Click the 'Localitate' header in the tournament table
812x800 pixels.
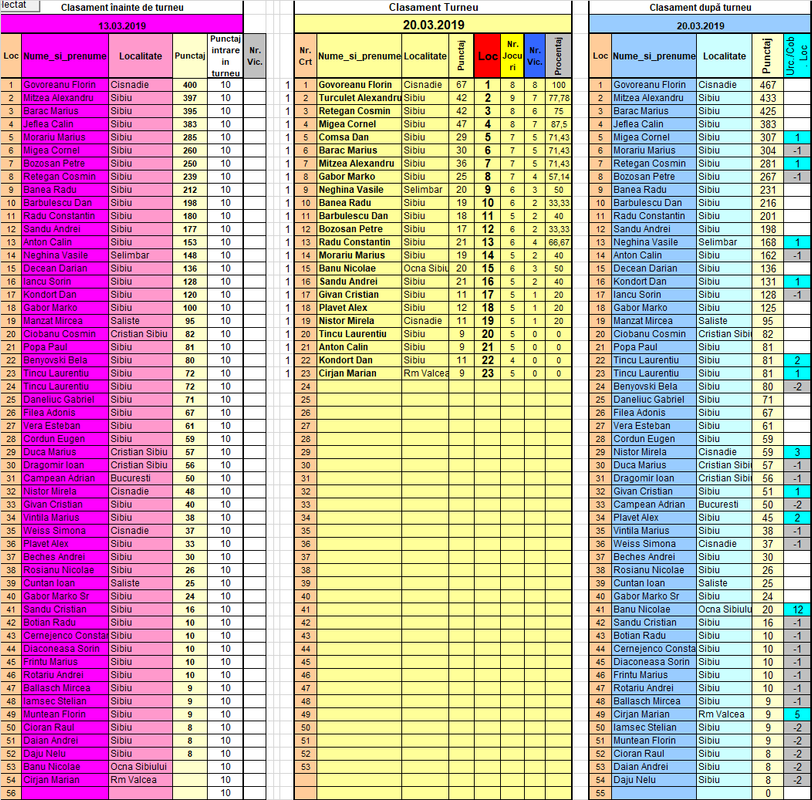coord(425,56)
